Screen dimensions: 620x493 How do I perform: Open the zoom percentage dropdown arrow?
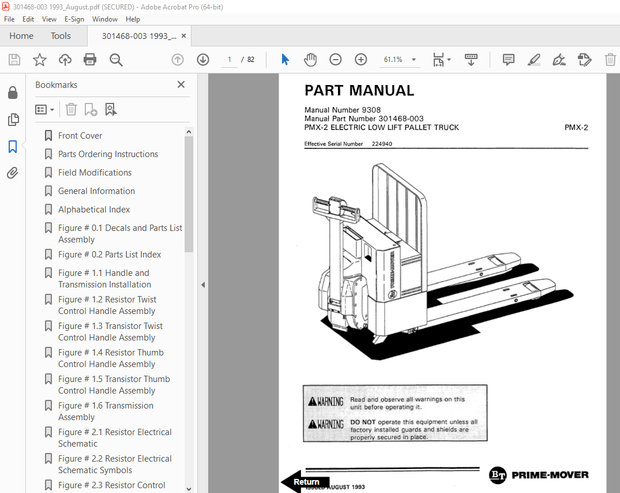414,60
